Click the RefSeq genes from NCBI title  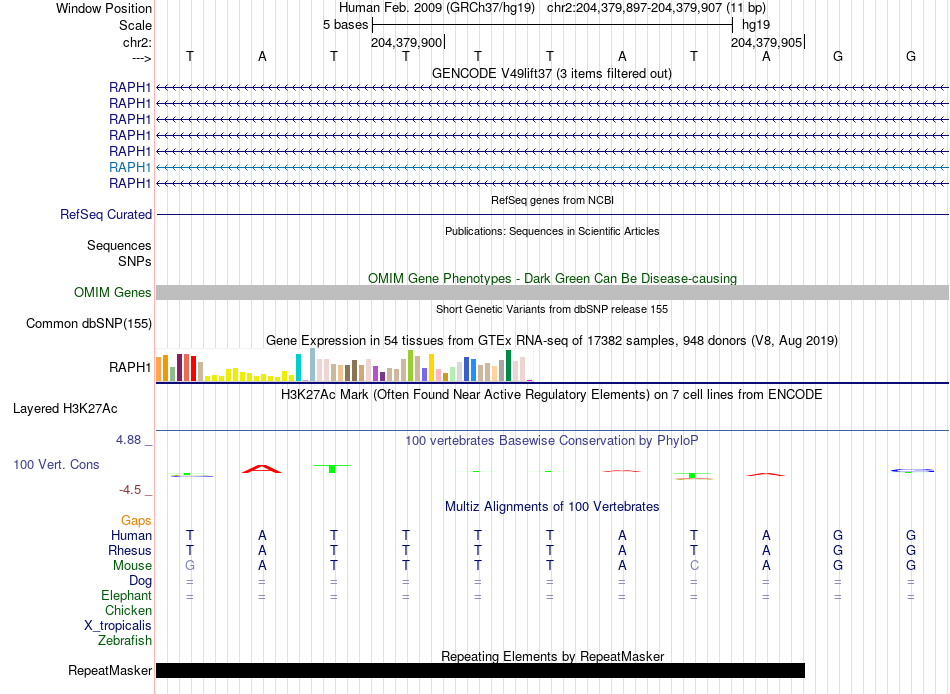pos(552,200)
